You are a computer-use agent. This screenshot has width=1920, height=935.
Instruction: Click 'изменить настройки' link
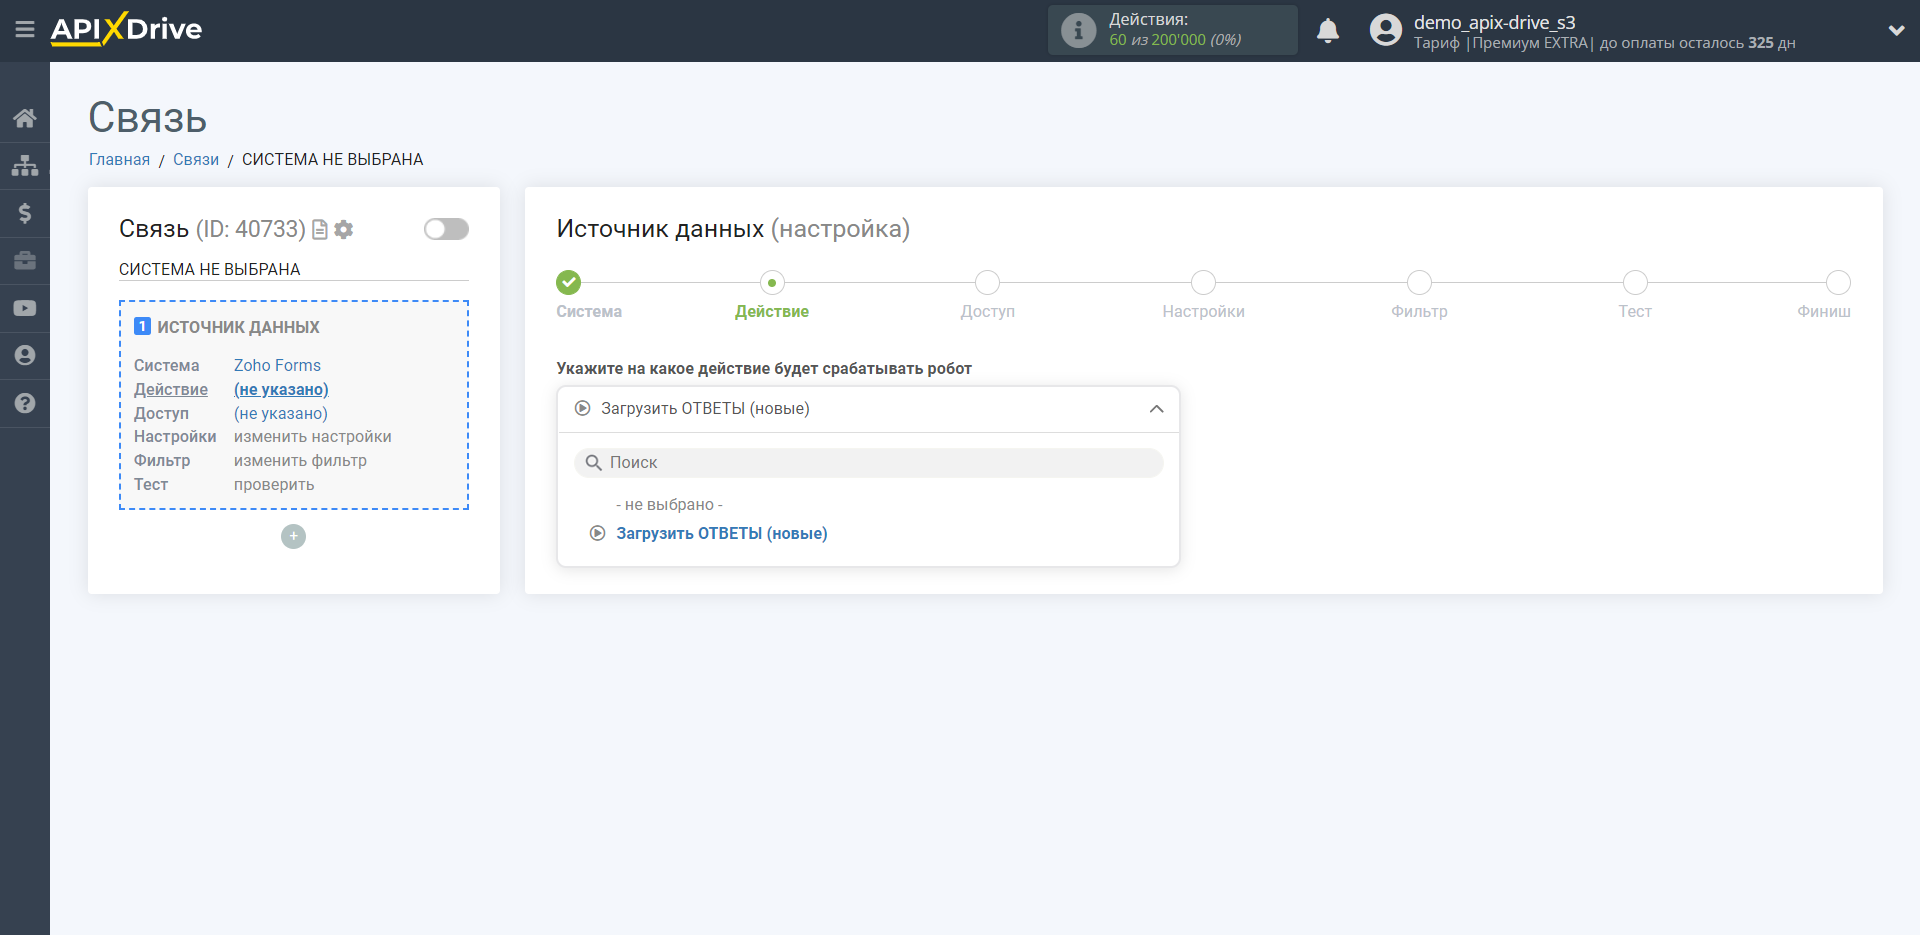[313, 437]
